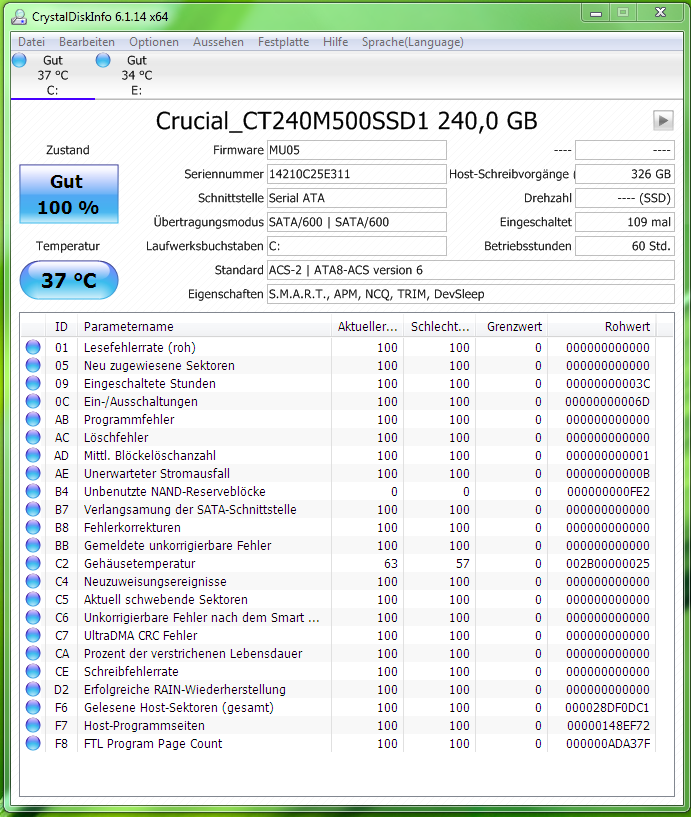Click the Laufwerksbuchstaben field C:
The width and height of the screenshot is (691, 817).
tap(356, 246)
